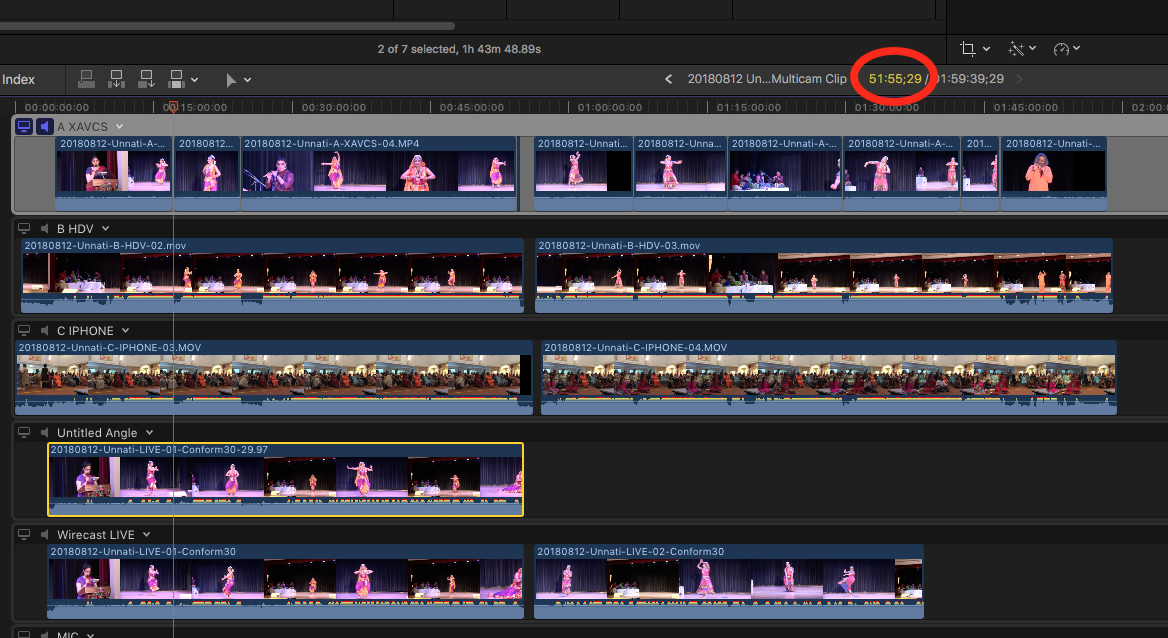Click the Overwrite clip edit icon
The width and height of the screenshot is (1168, 638).
tap(176, 79)
